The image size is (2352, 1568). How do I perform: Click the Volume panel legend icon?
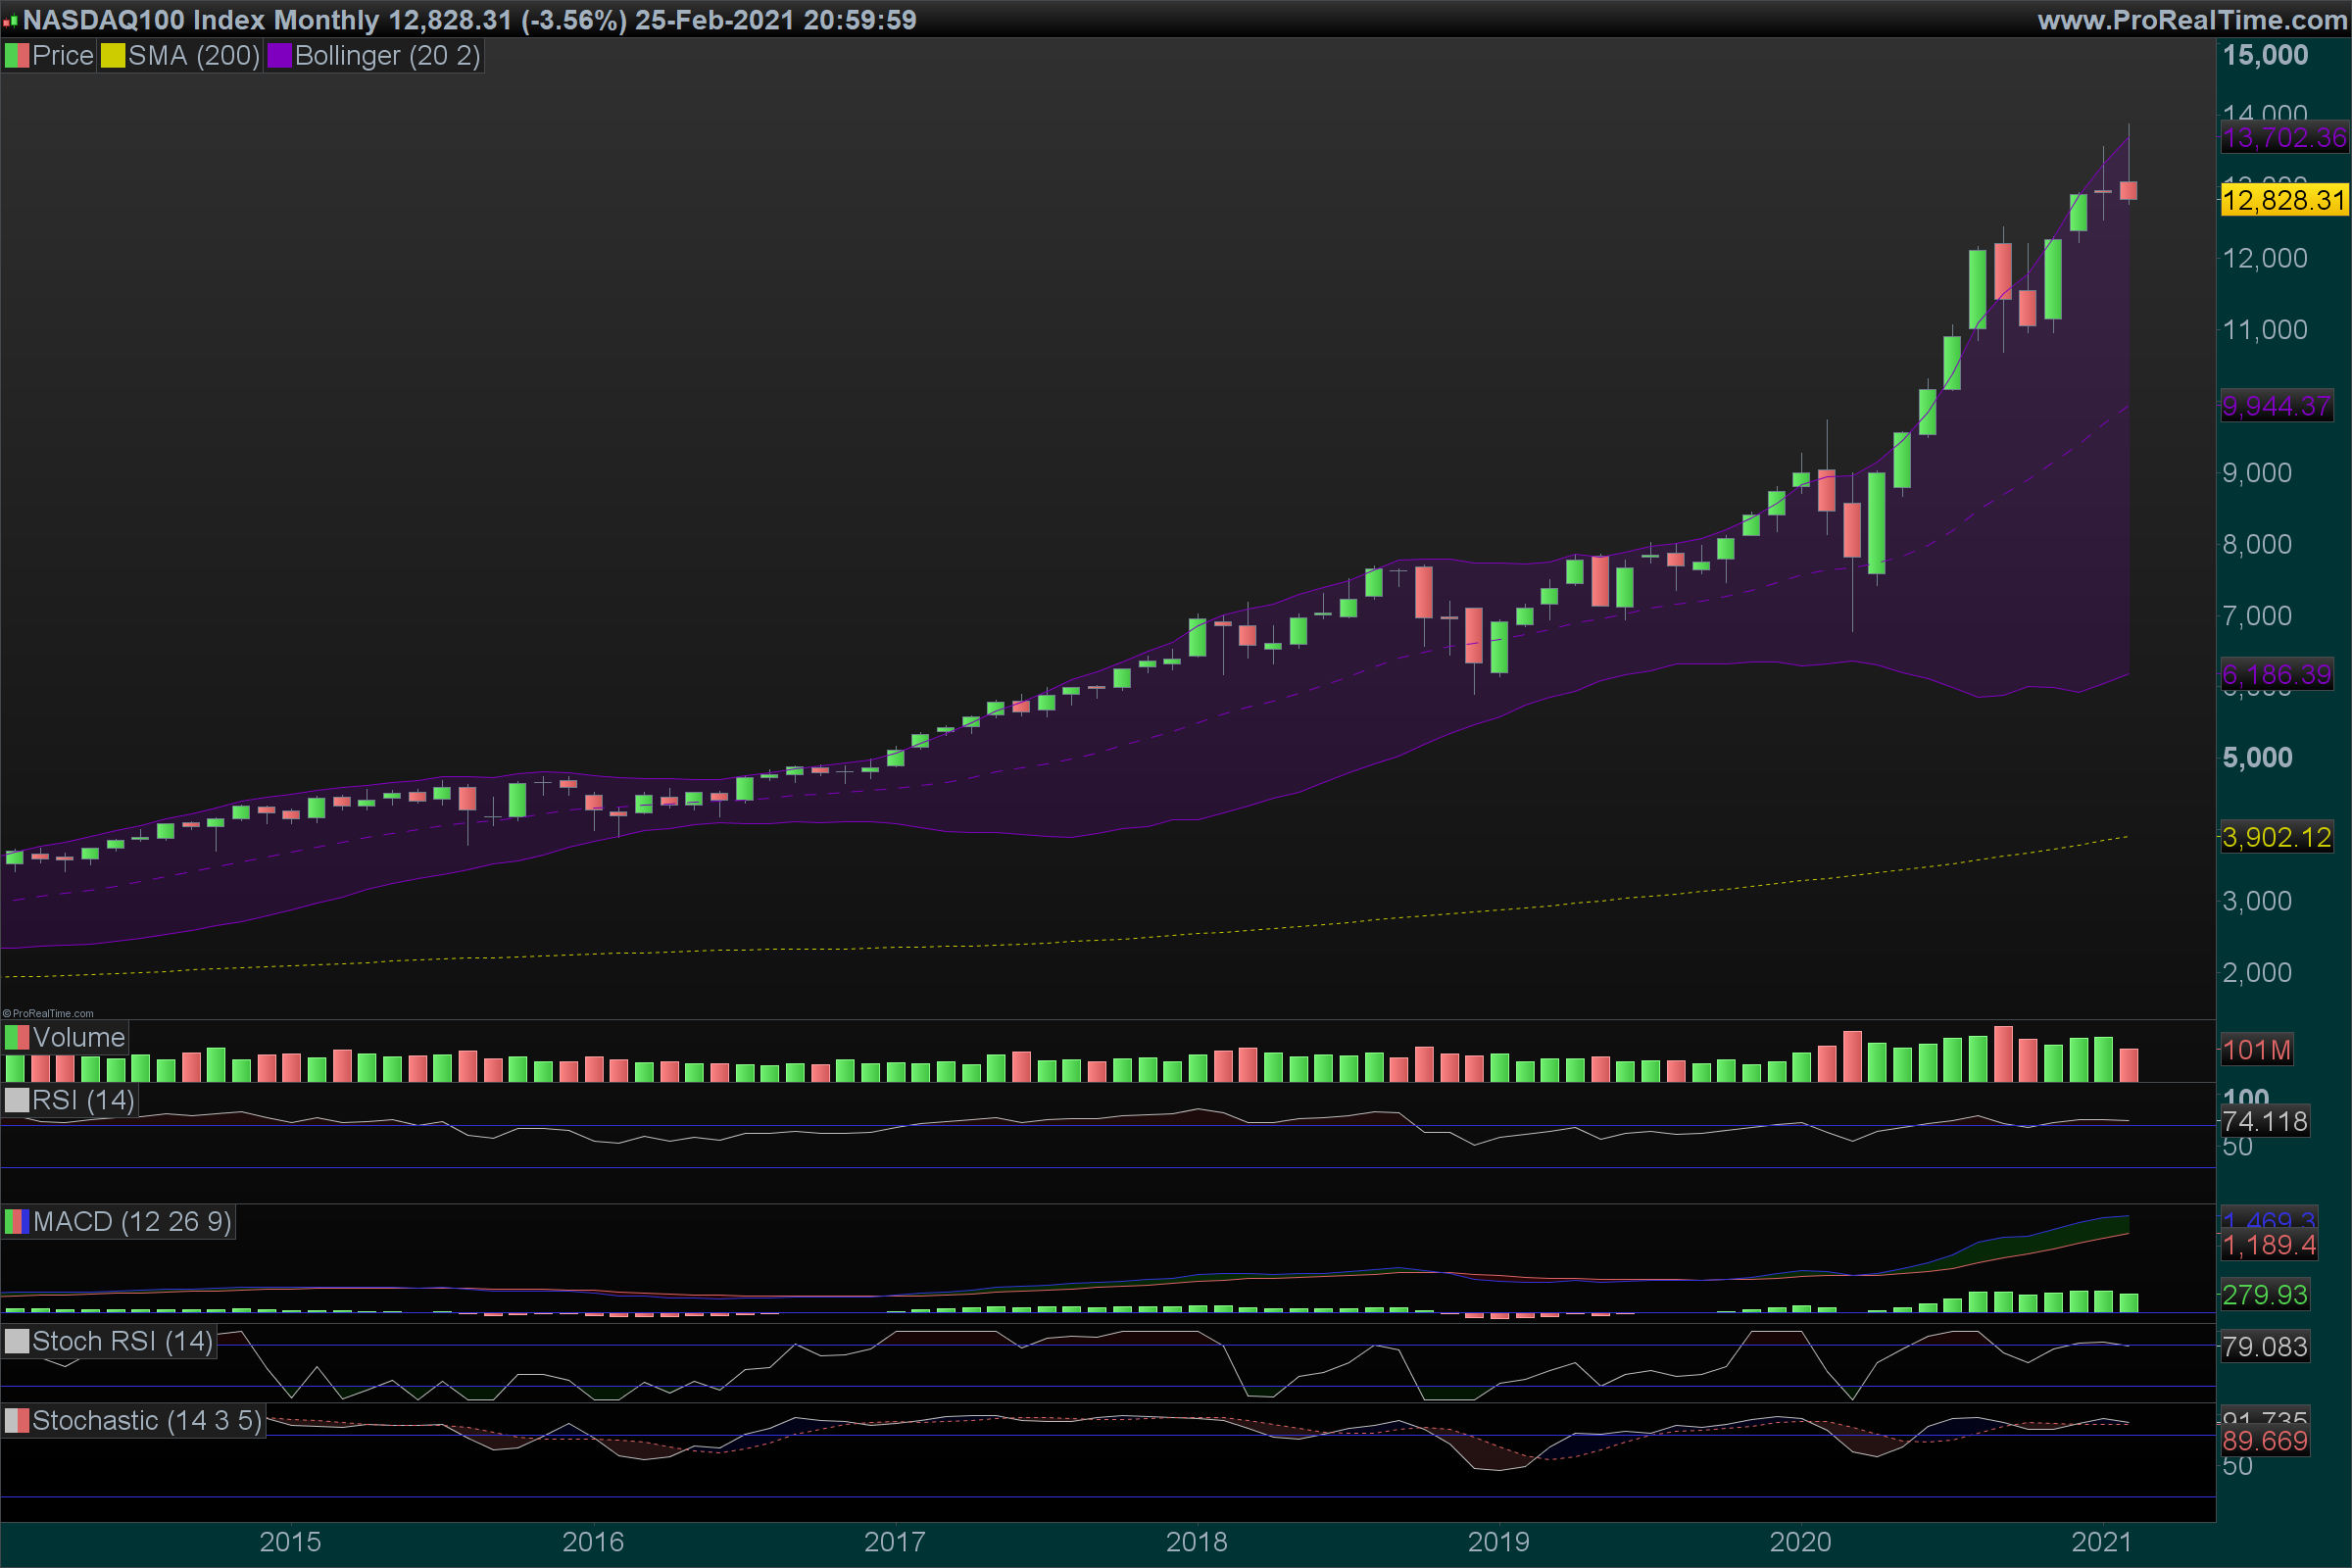point(16,1038)
